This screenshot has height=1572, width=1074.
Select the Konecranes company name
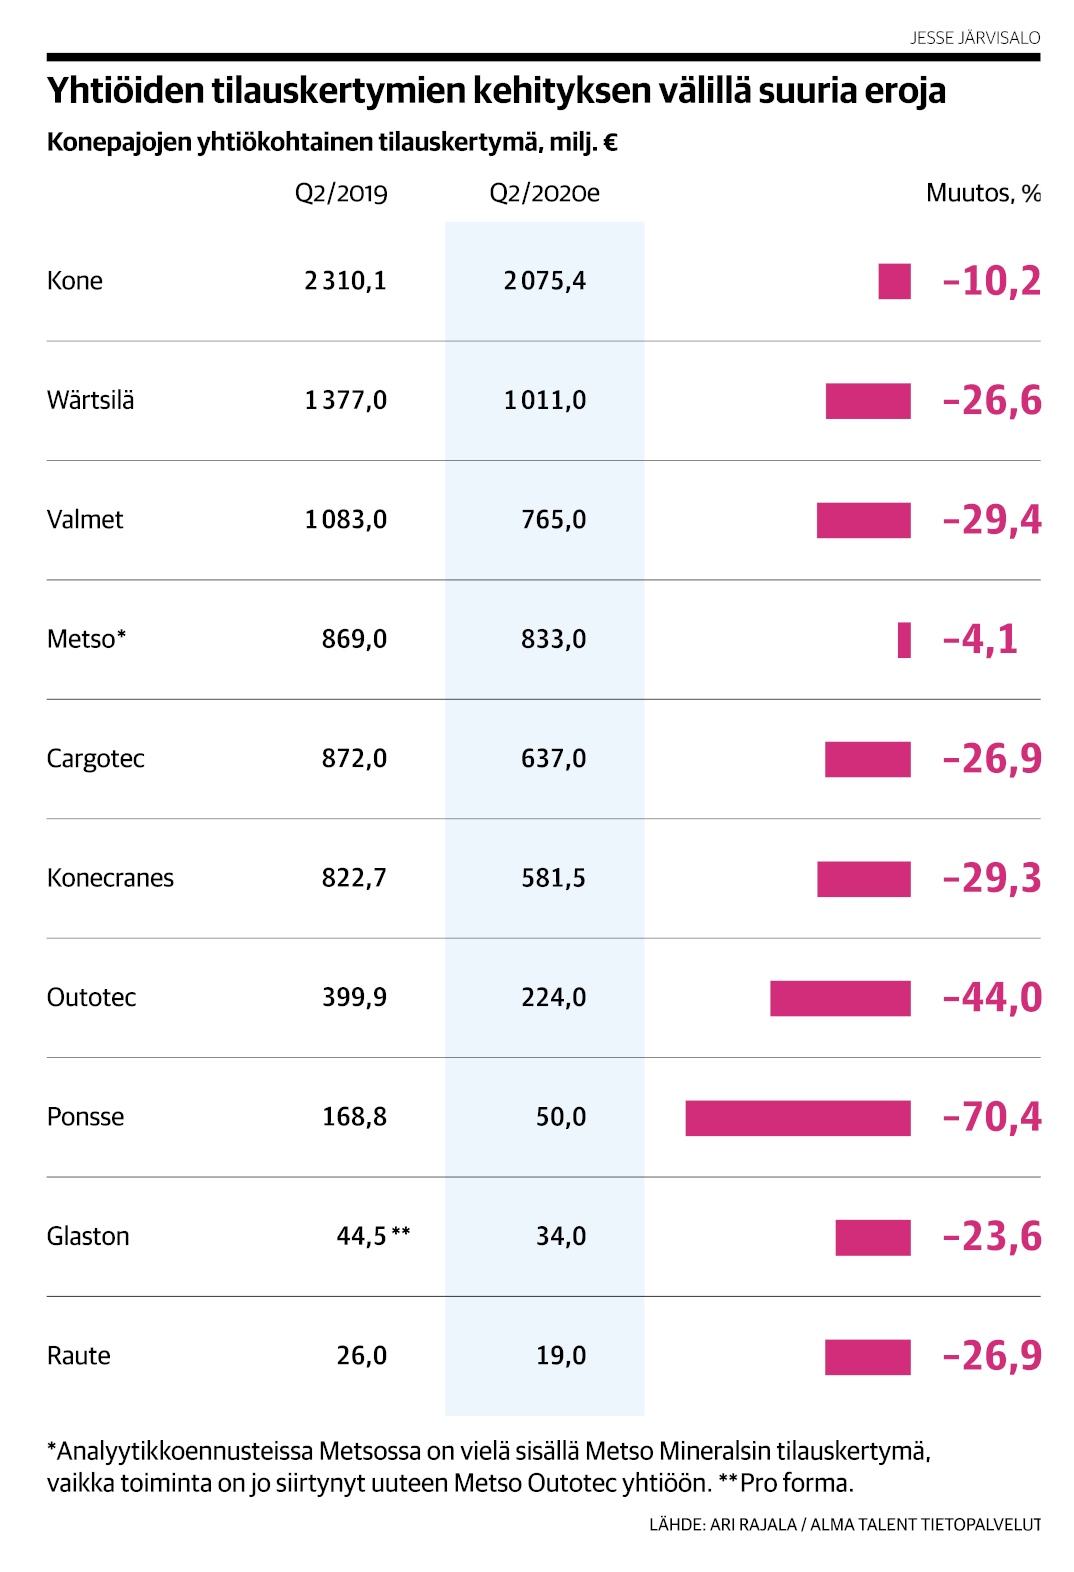pos(110,878)
